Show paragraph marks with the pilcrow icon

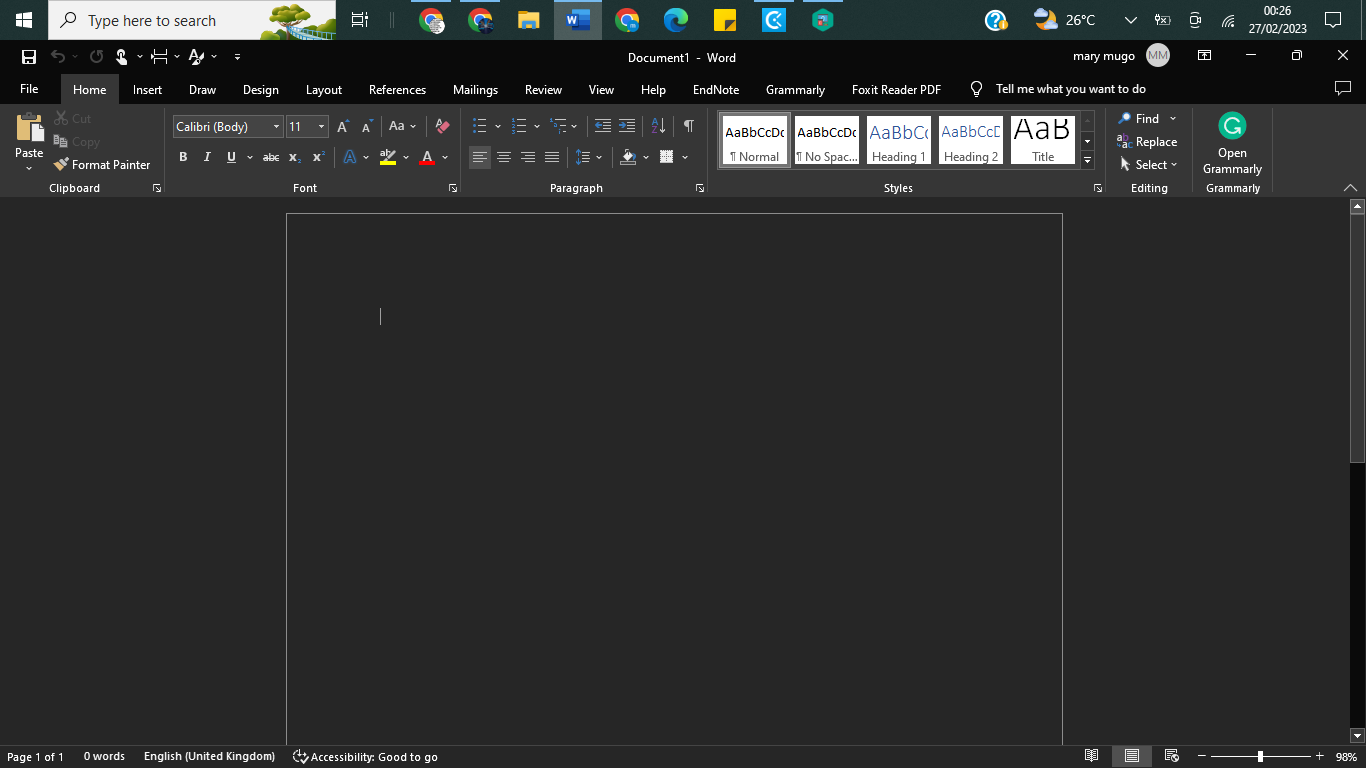(688, 126)
